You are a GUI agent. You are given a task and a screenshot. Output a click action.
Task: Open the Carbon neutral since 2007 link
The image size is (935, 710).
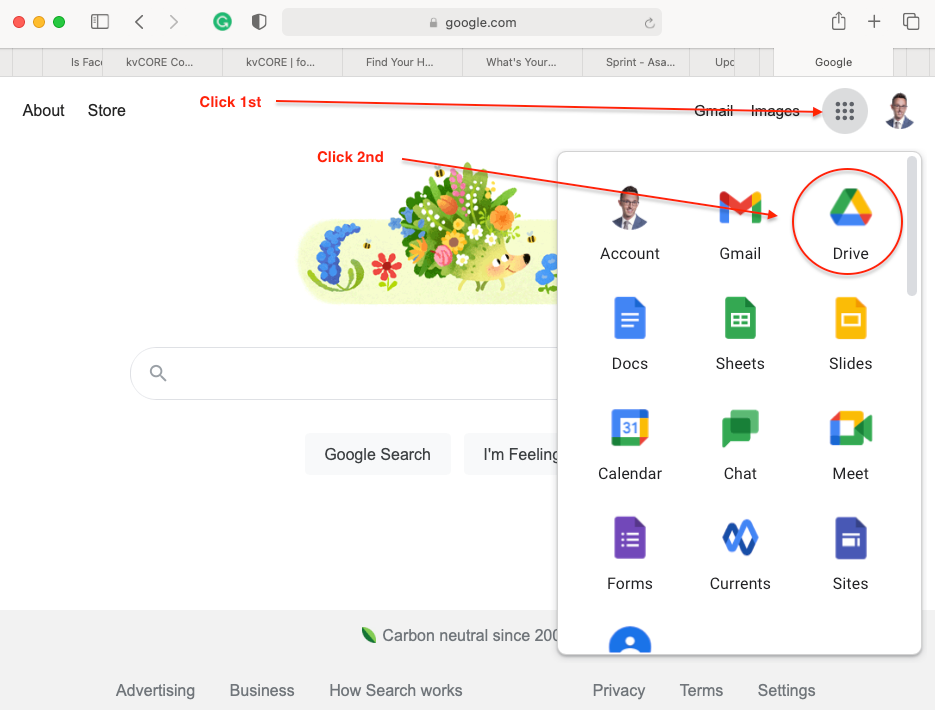[459, 635]
